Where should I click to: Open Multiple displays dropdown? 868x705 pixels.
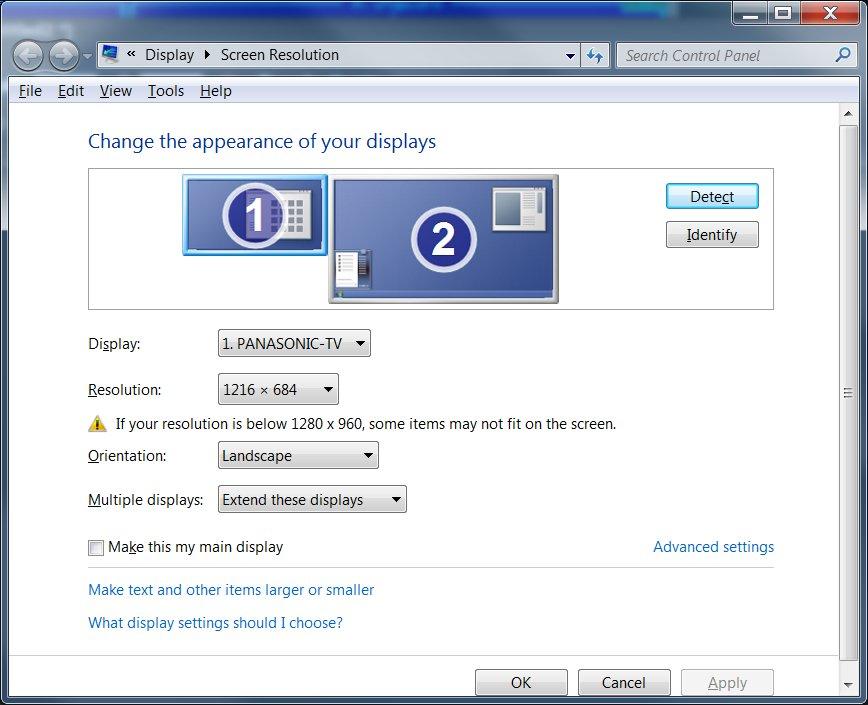click(x=312, y=500)
